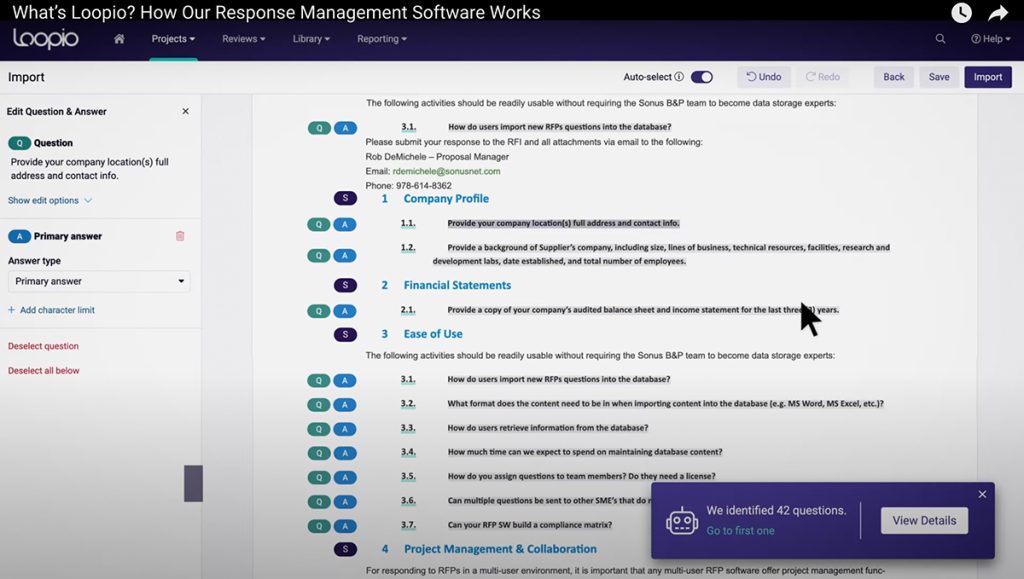This screenshot has width=1024, height=579.
Task: Open the Answer type dropdown
Action: [97, 281]
